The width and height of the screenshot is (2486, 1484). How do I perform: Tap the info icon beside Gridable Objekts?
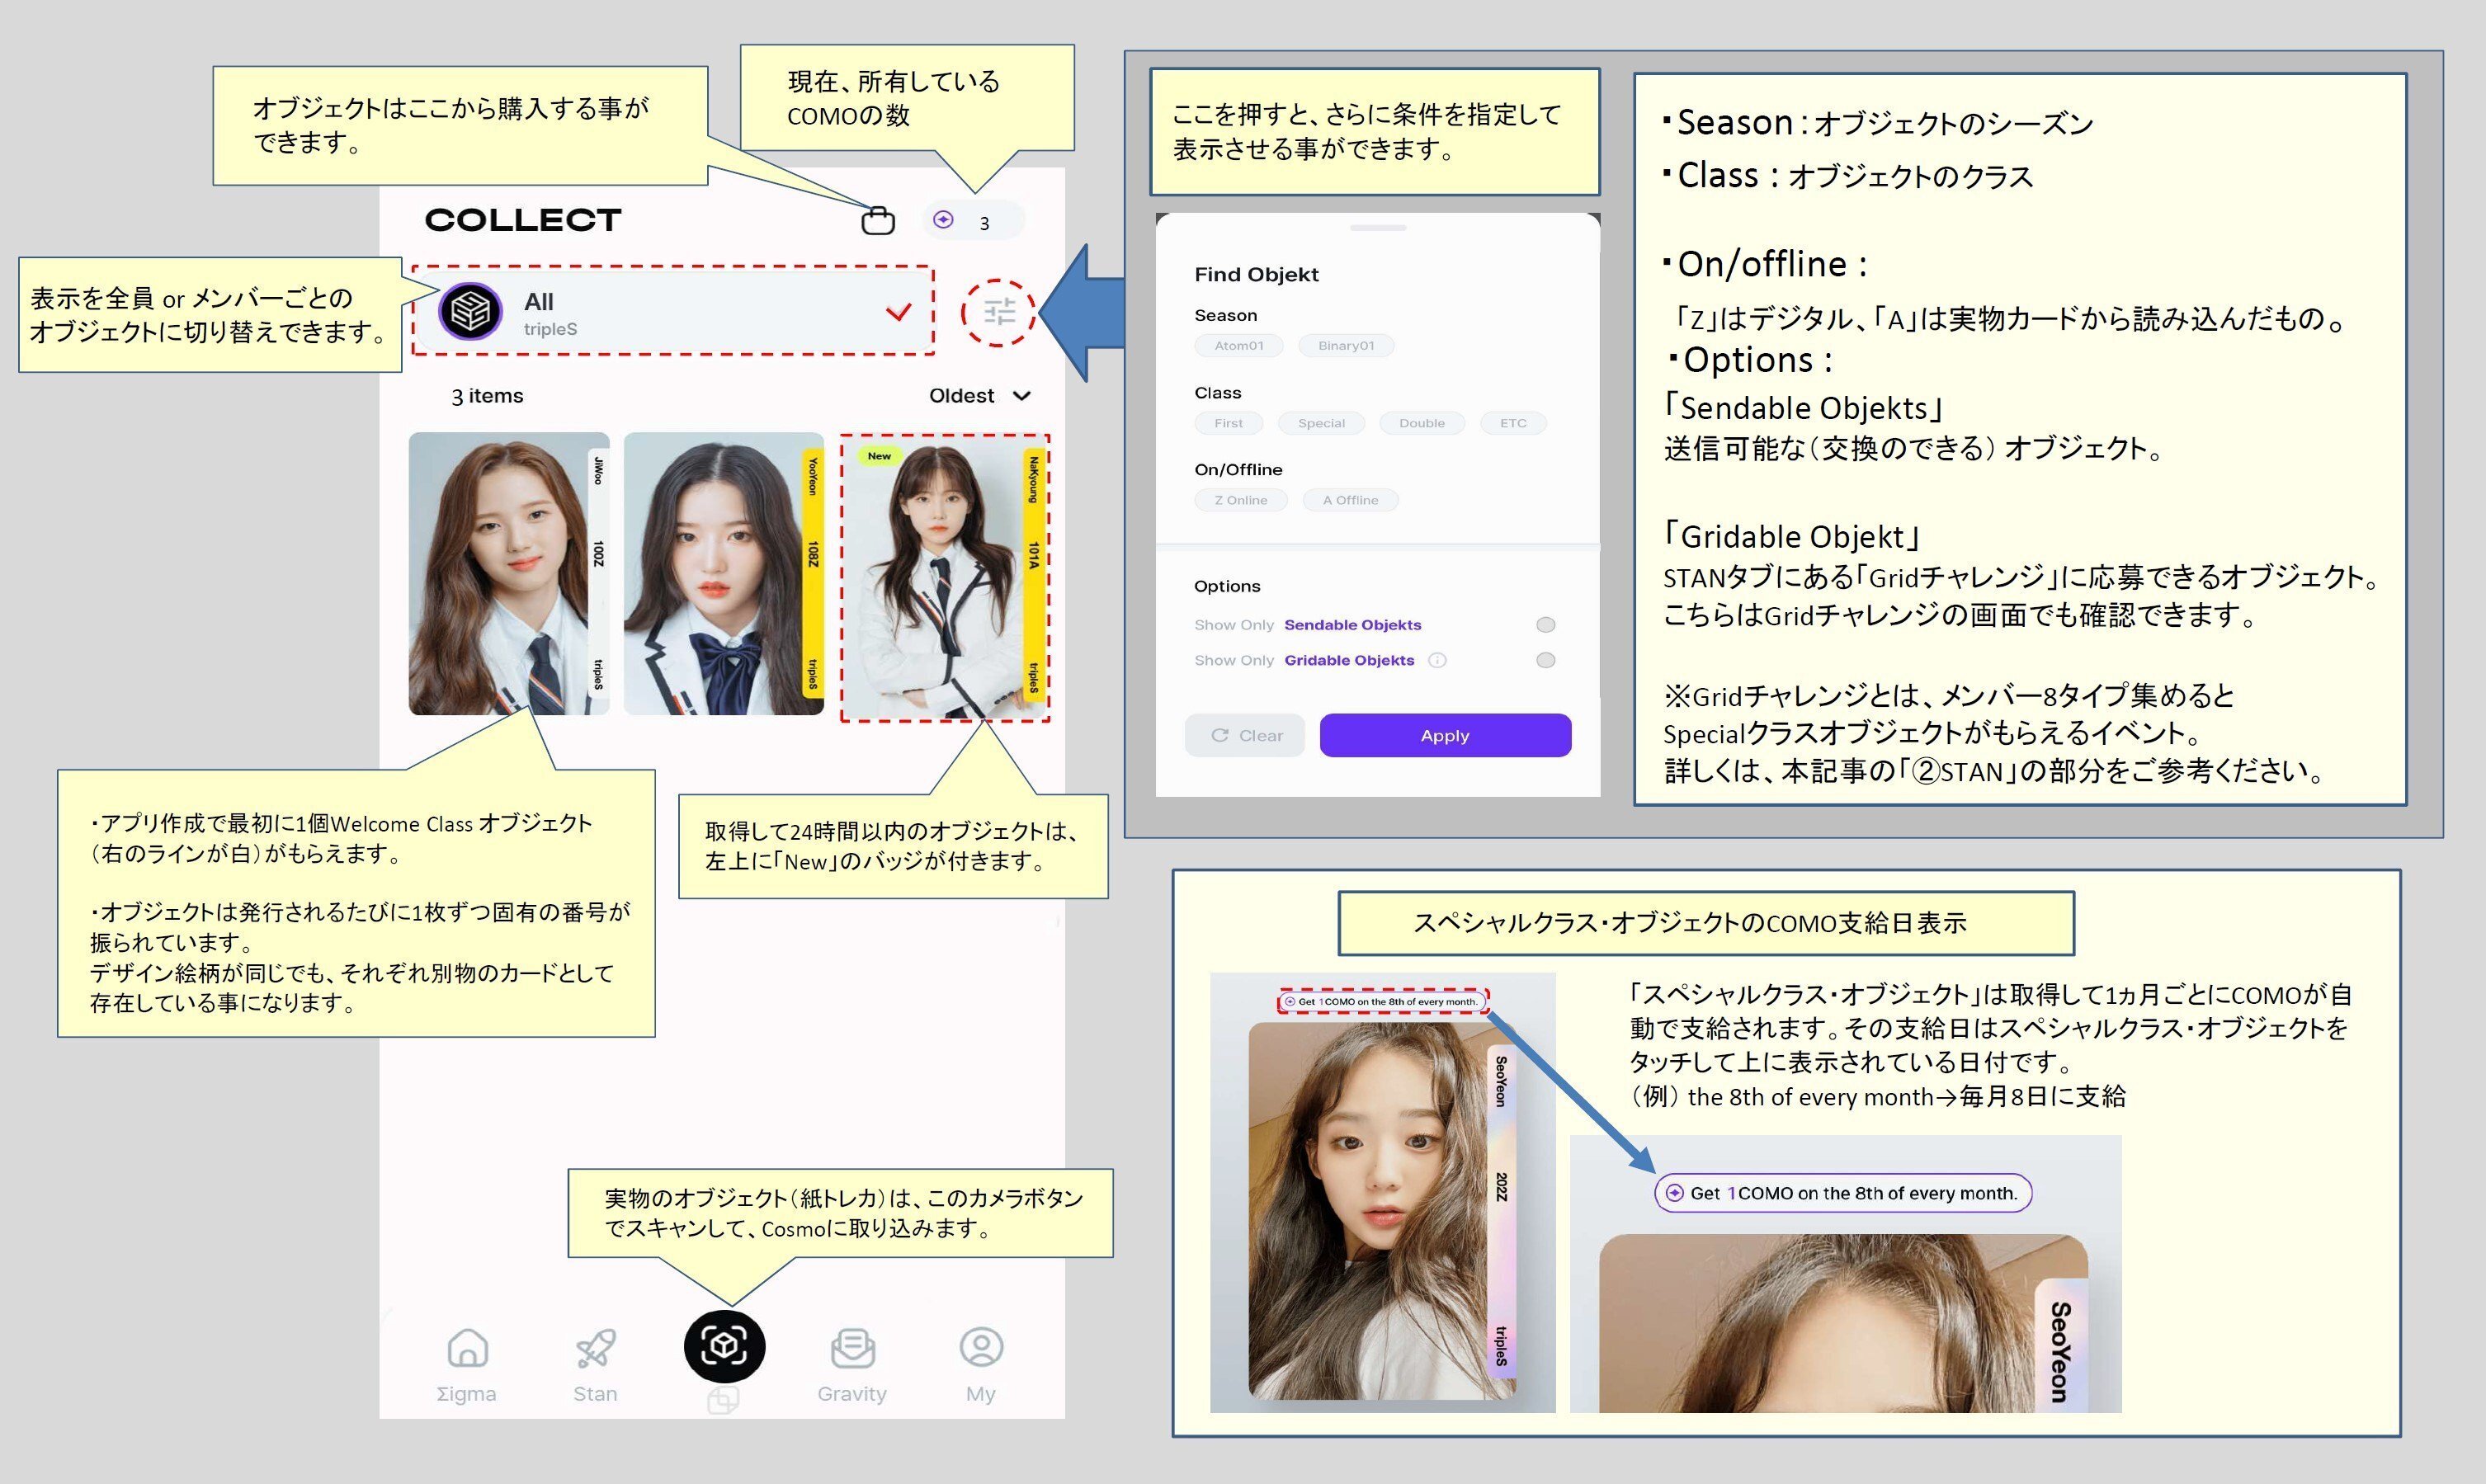tap(1437, 660)
